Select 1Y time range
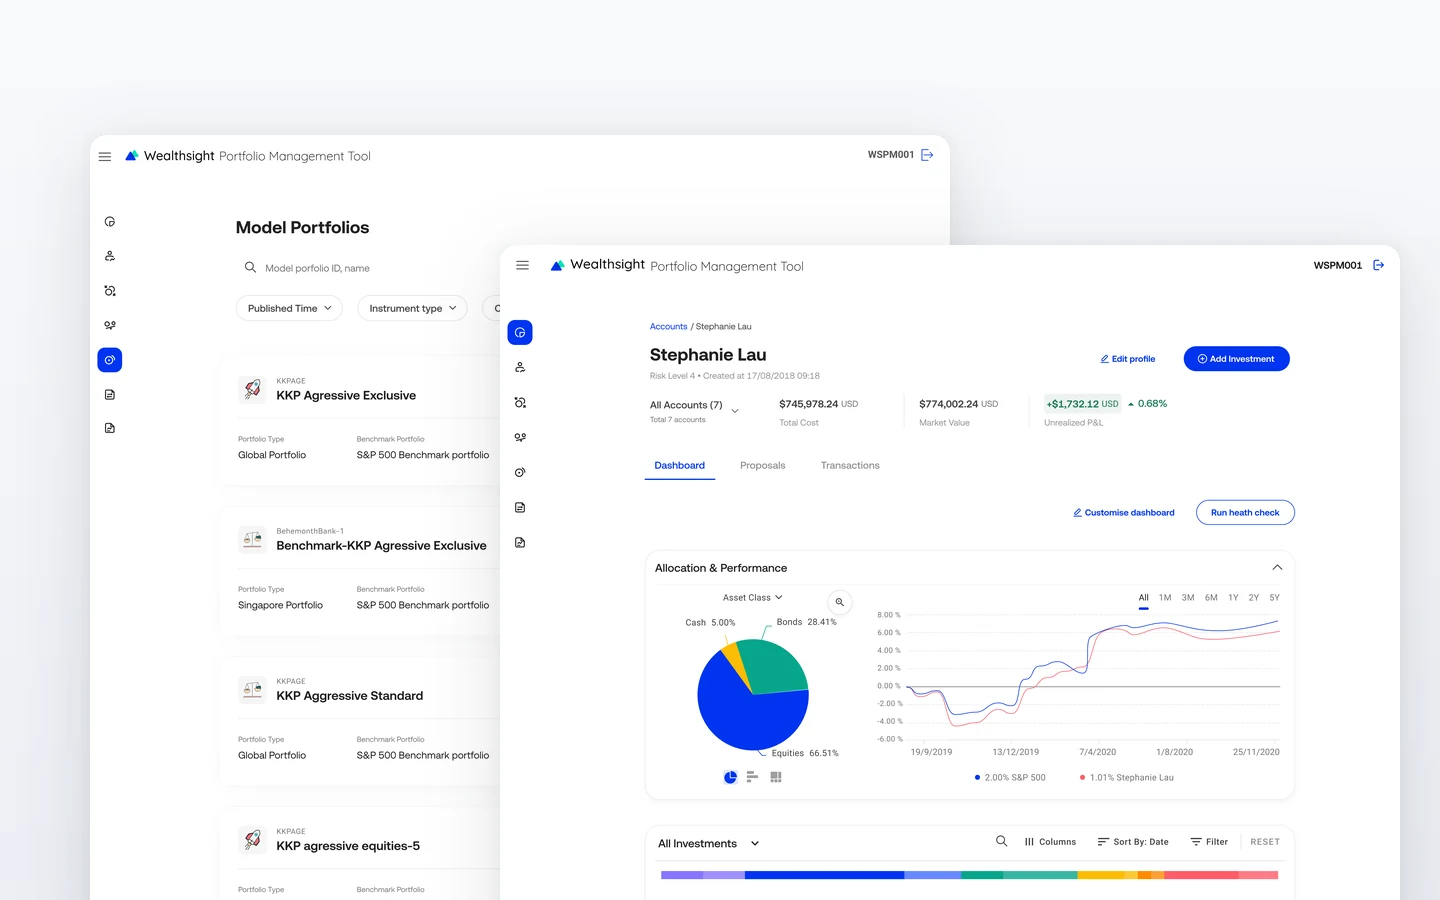 point(1233,598)
